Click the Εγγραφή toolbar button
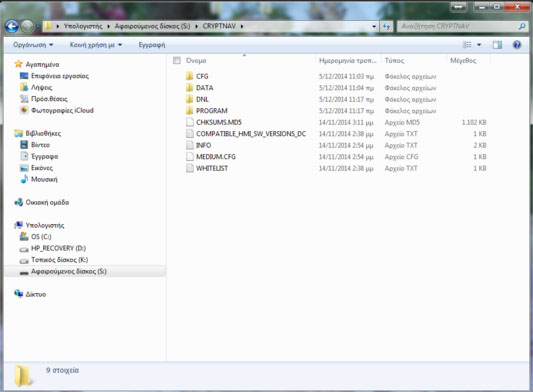 pyautogui.click(x=152, y=45)
